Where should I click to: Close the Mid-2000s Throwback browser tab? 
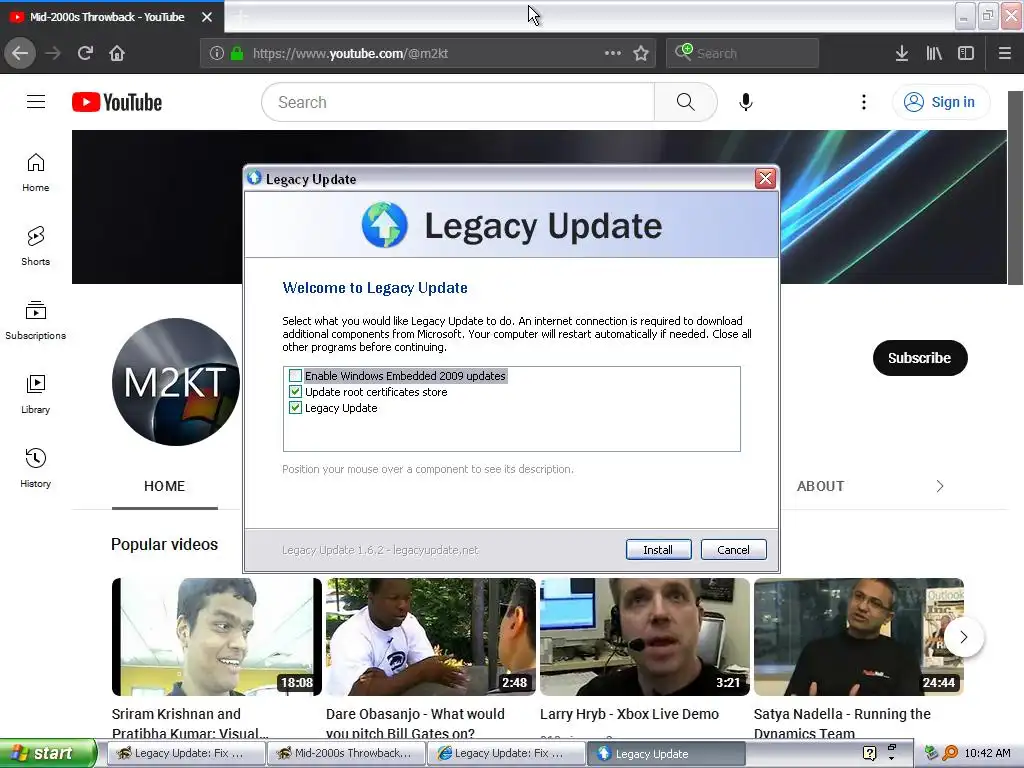click(x=207, y=17)
